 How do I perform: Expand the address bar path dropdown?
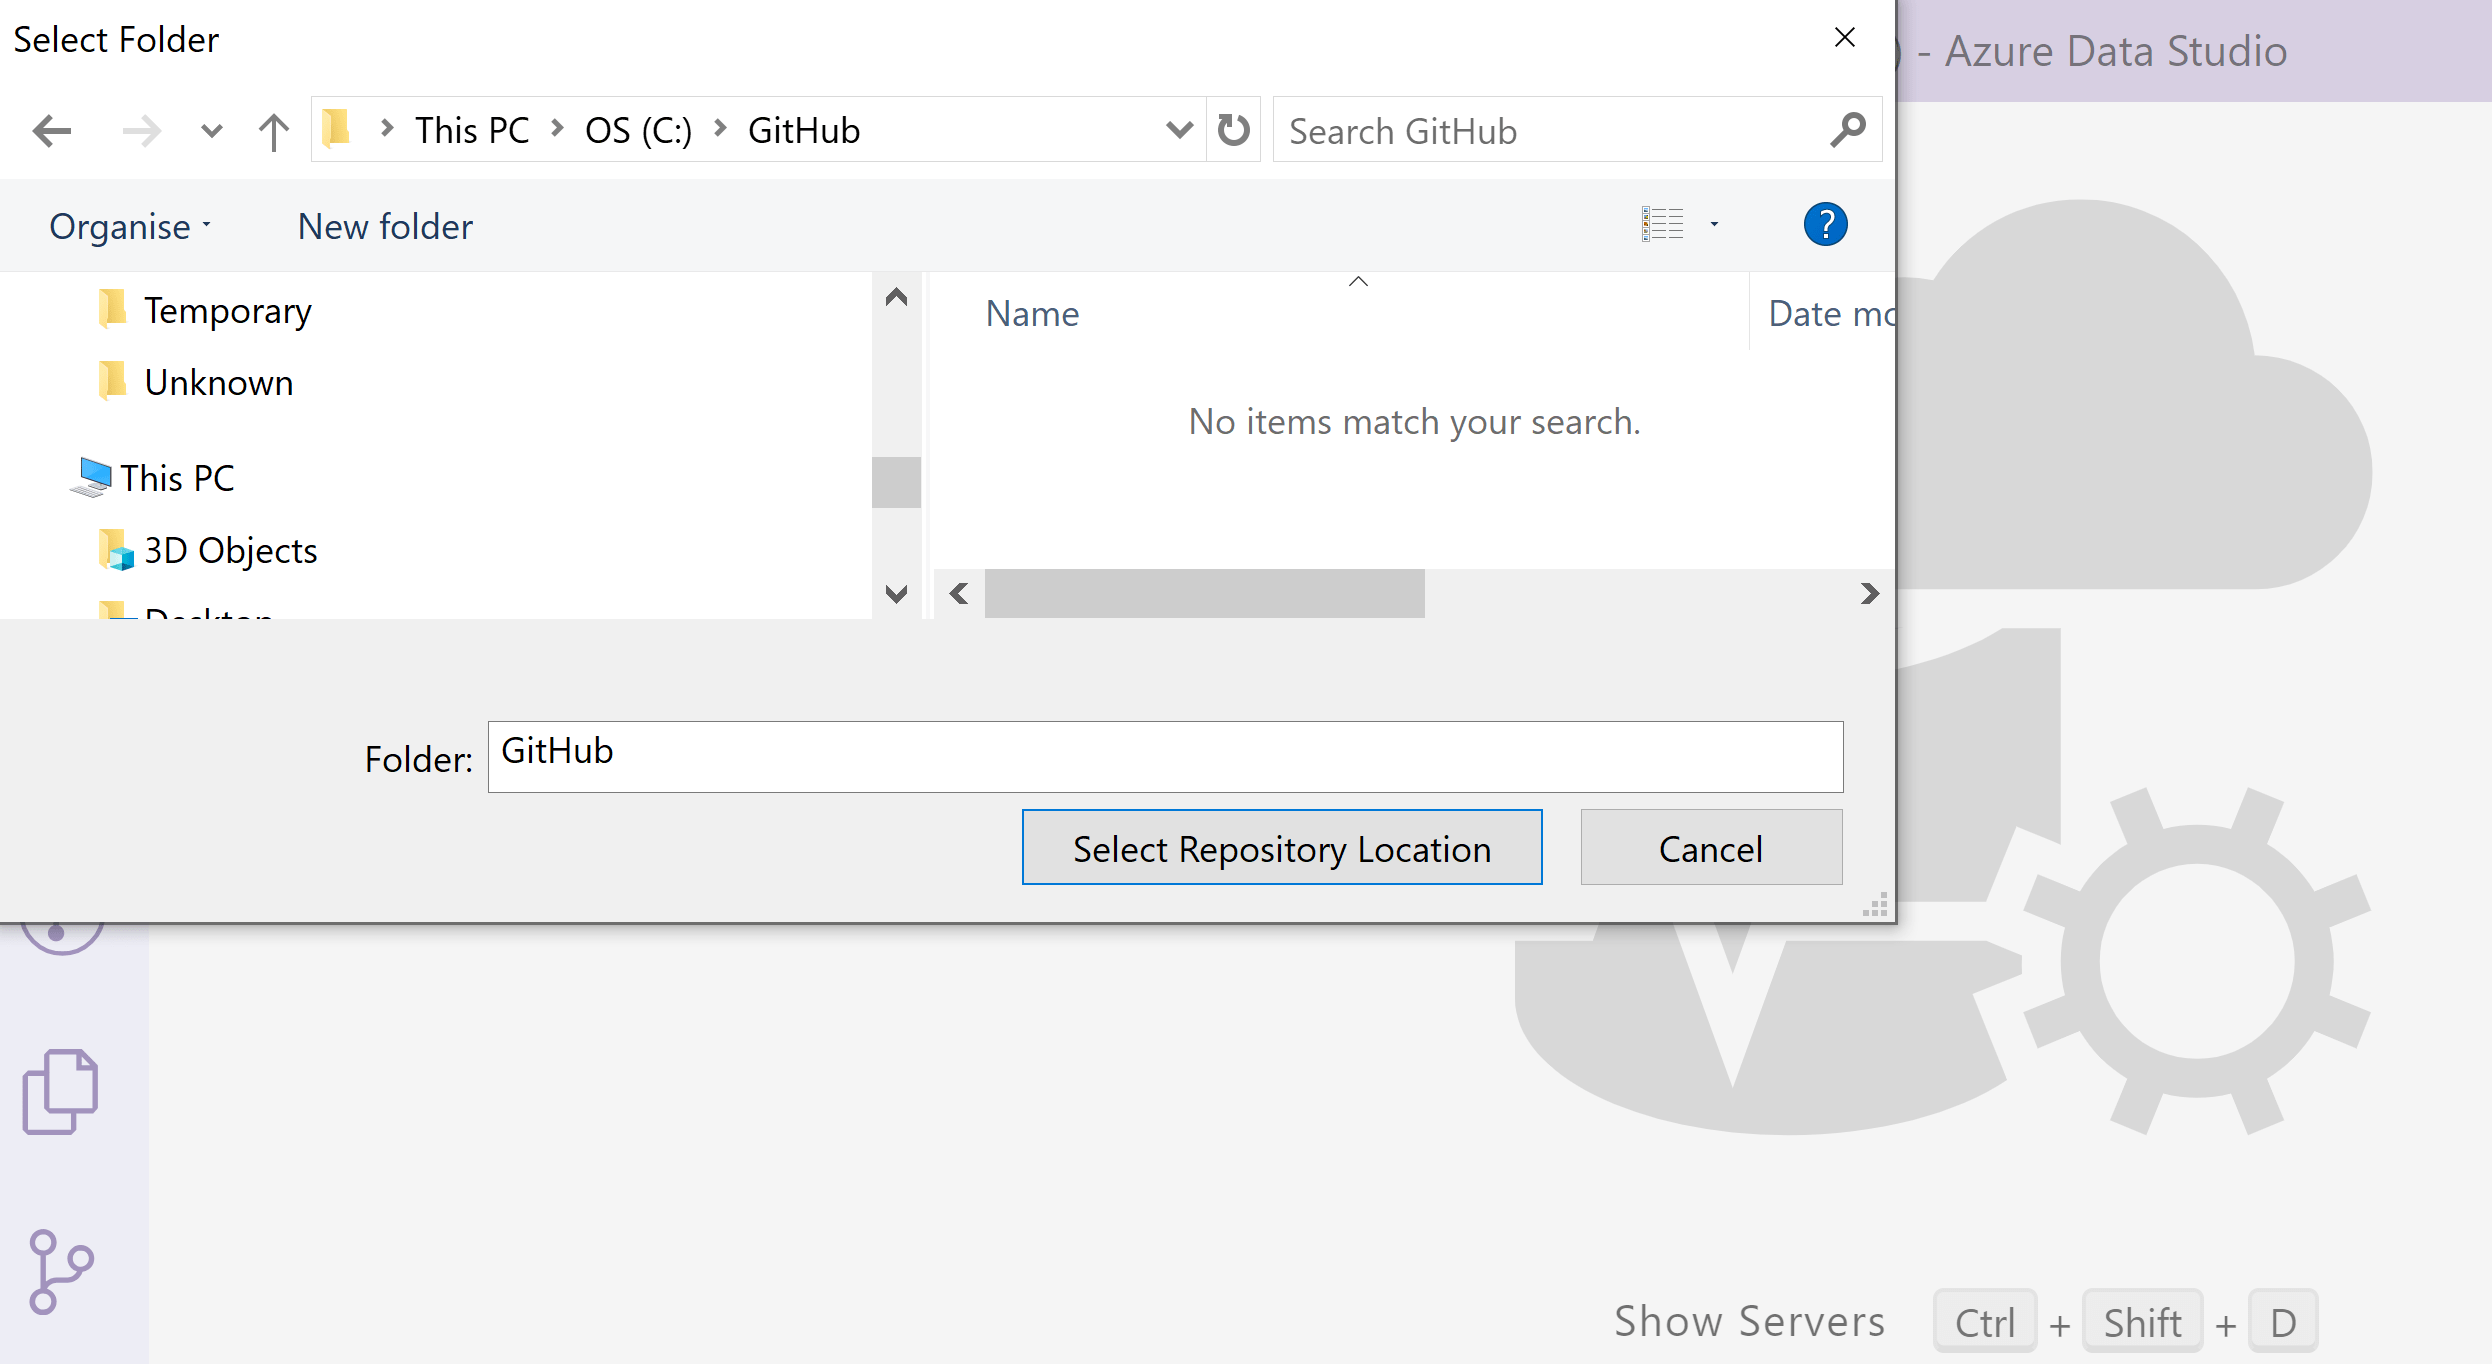pyautogui.click(x=1179, y=130)
